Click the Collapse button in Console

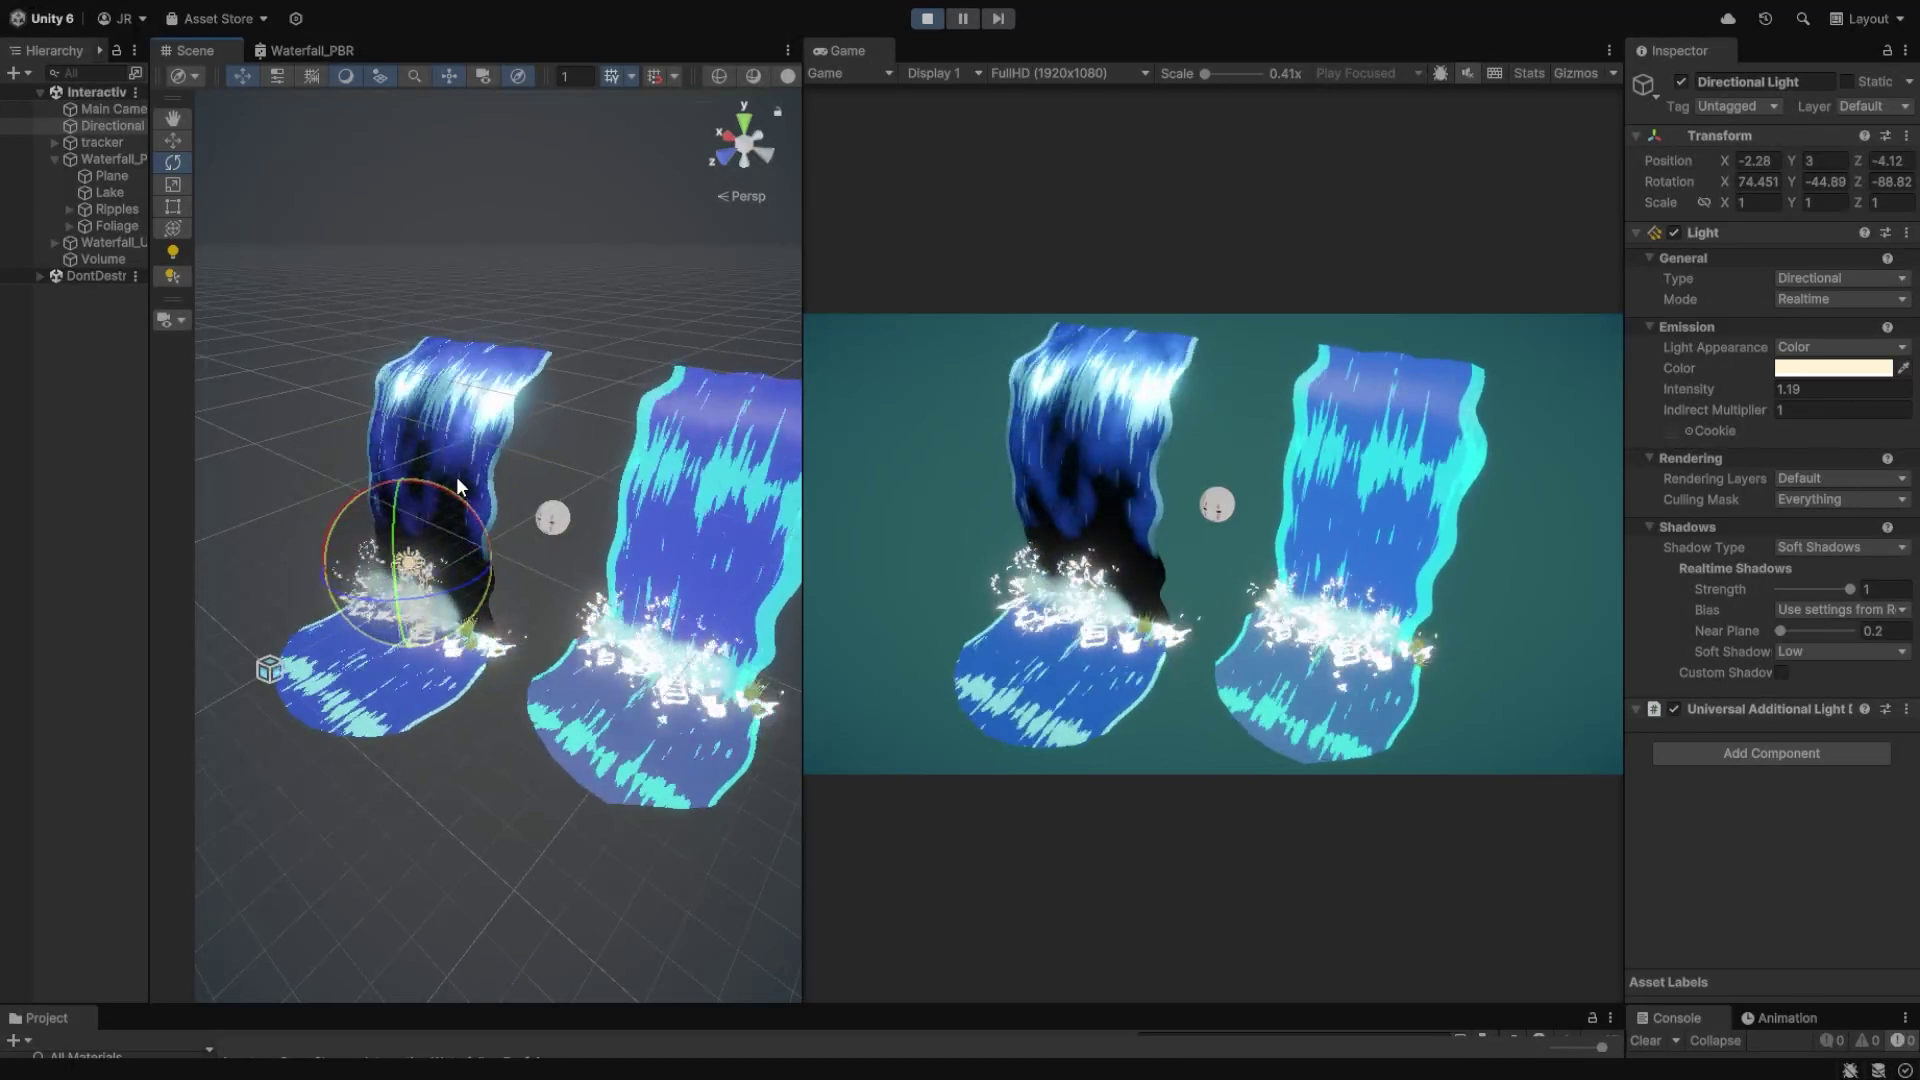(1715, 1041)
